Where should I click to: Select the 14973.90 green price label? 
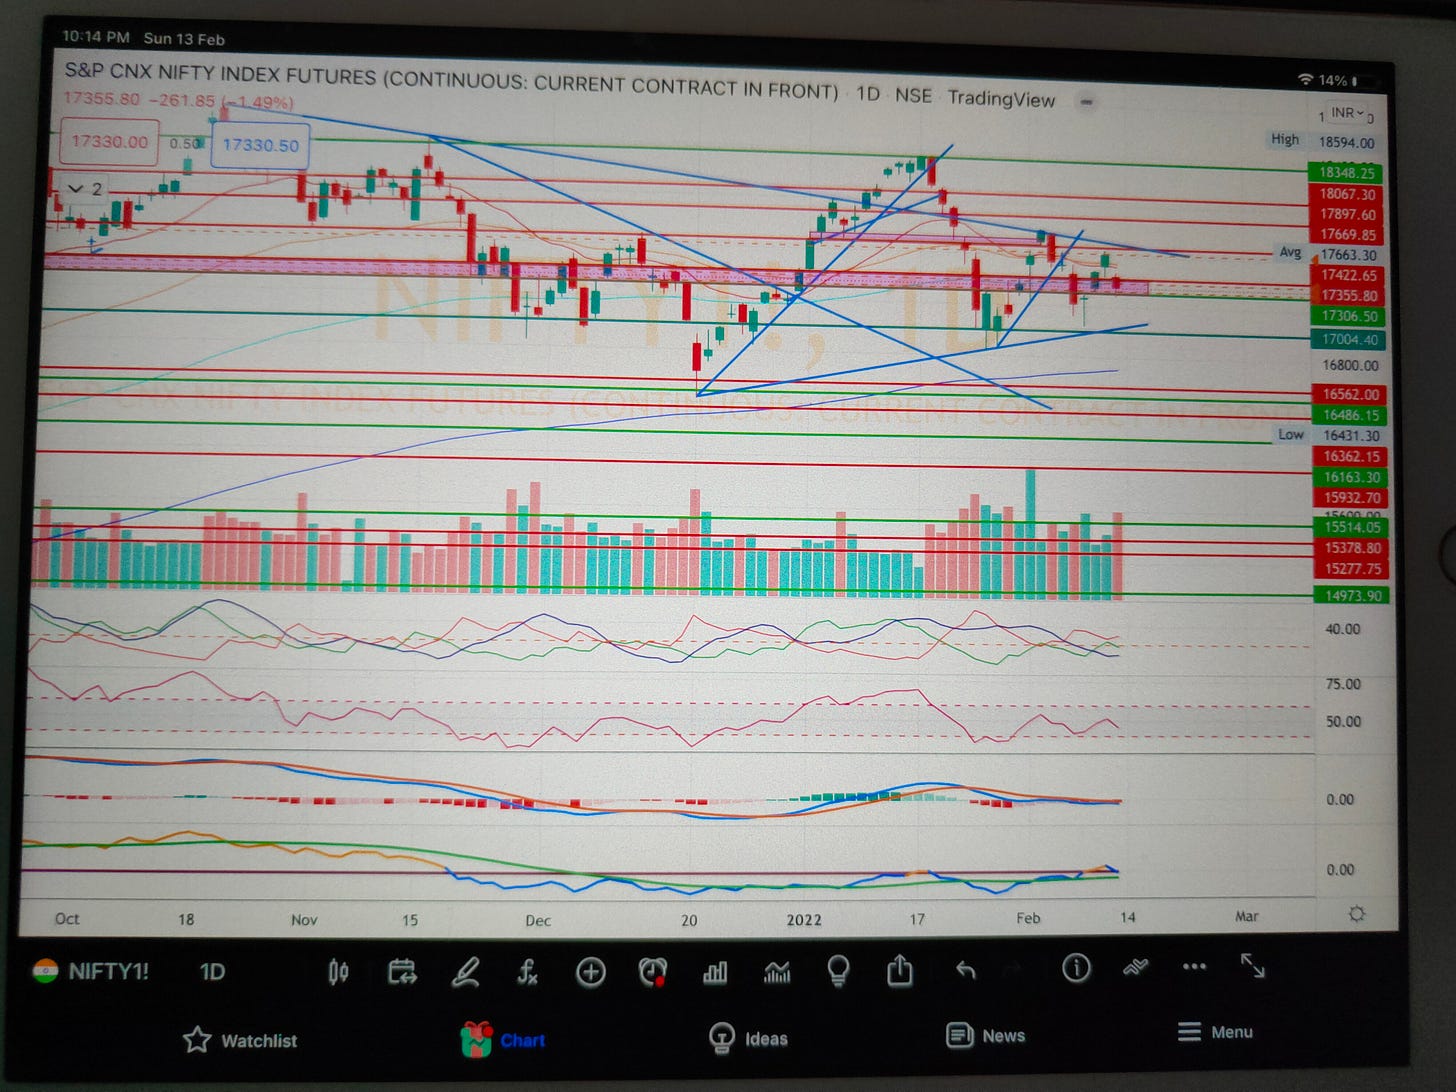[1352, 596]
